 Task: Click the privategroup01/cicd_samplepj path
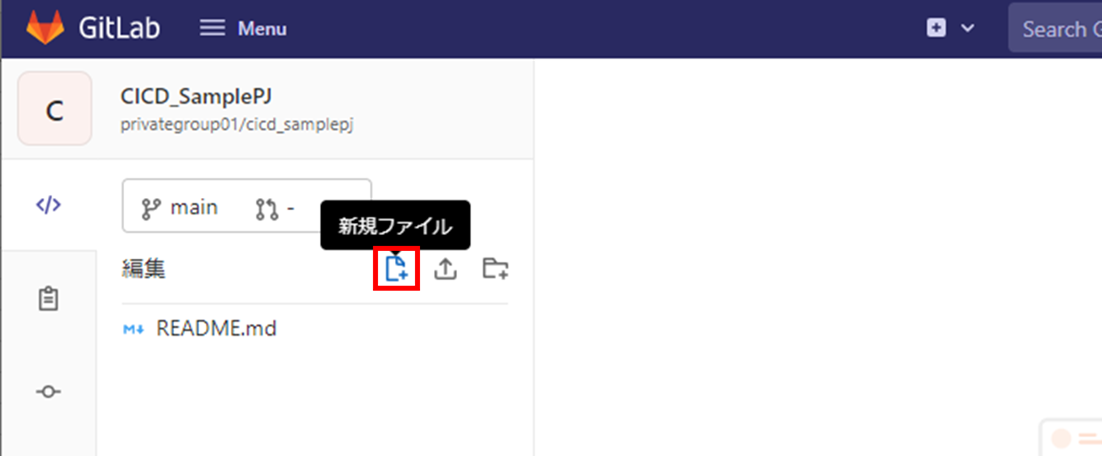[x=237, y=125]
